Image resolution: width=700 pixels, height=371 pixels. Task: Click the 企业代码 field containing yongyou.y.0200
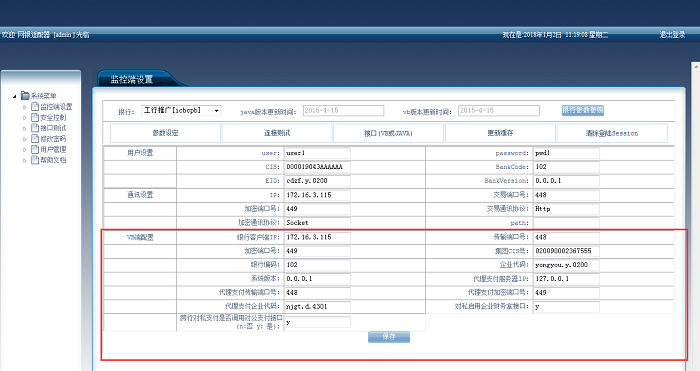[x=567, y=265]
